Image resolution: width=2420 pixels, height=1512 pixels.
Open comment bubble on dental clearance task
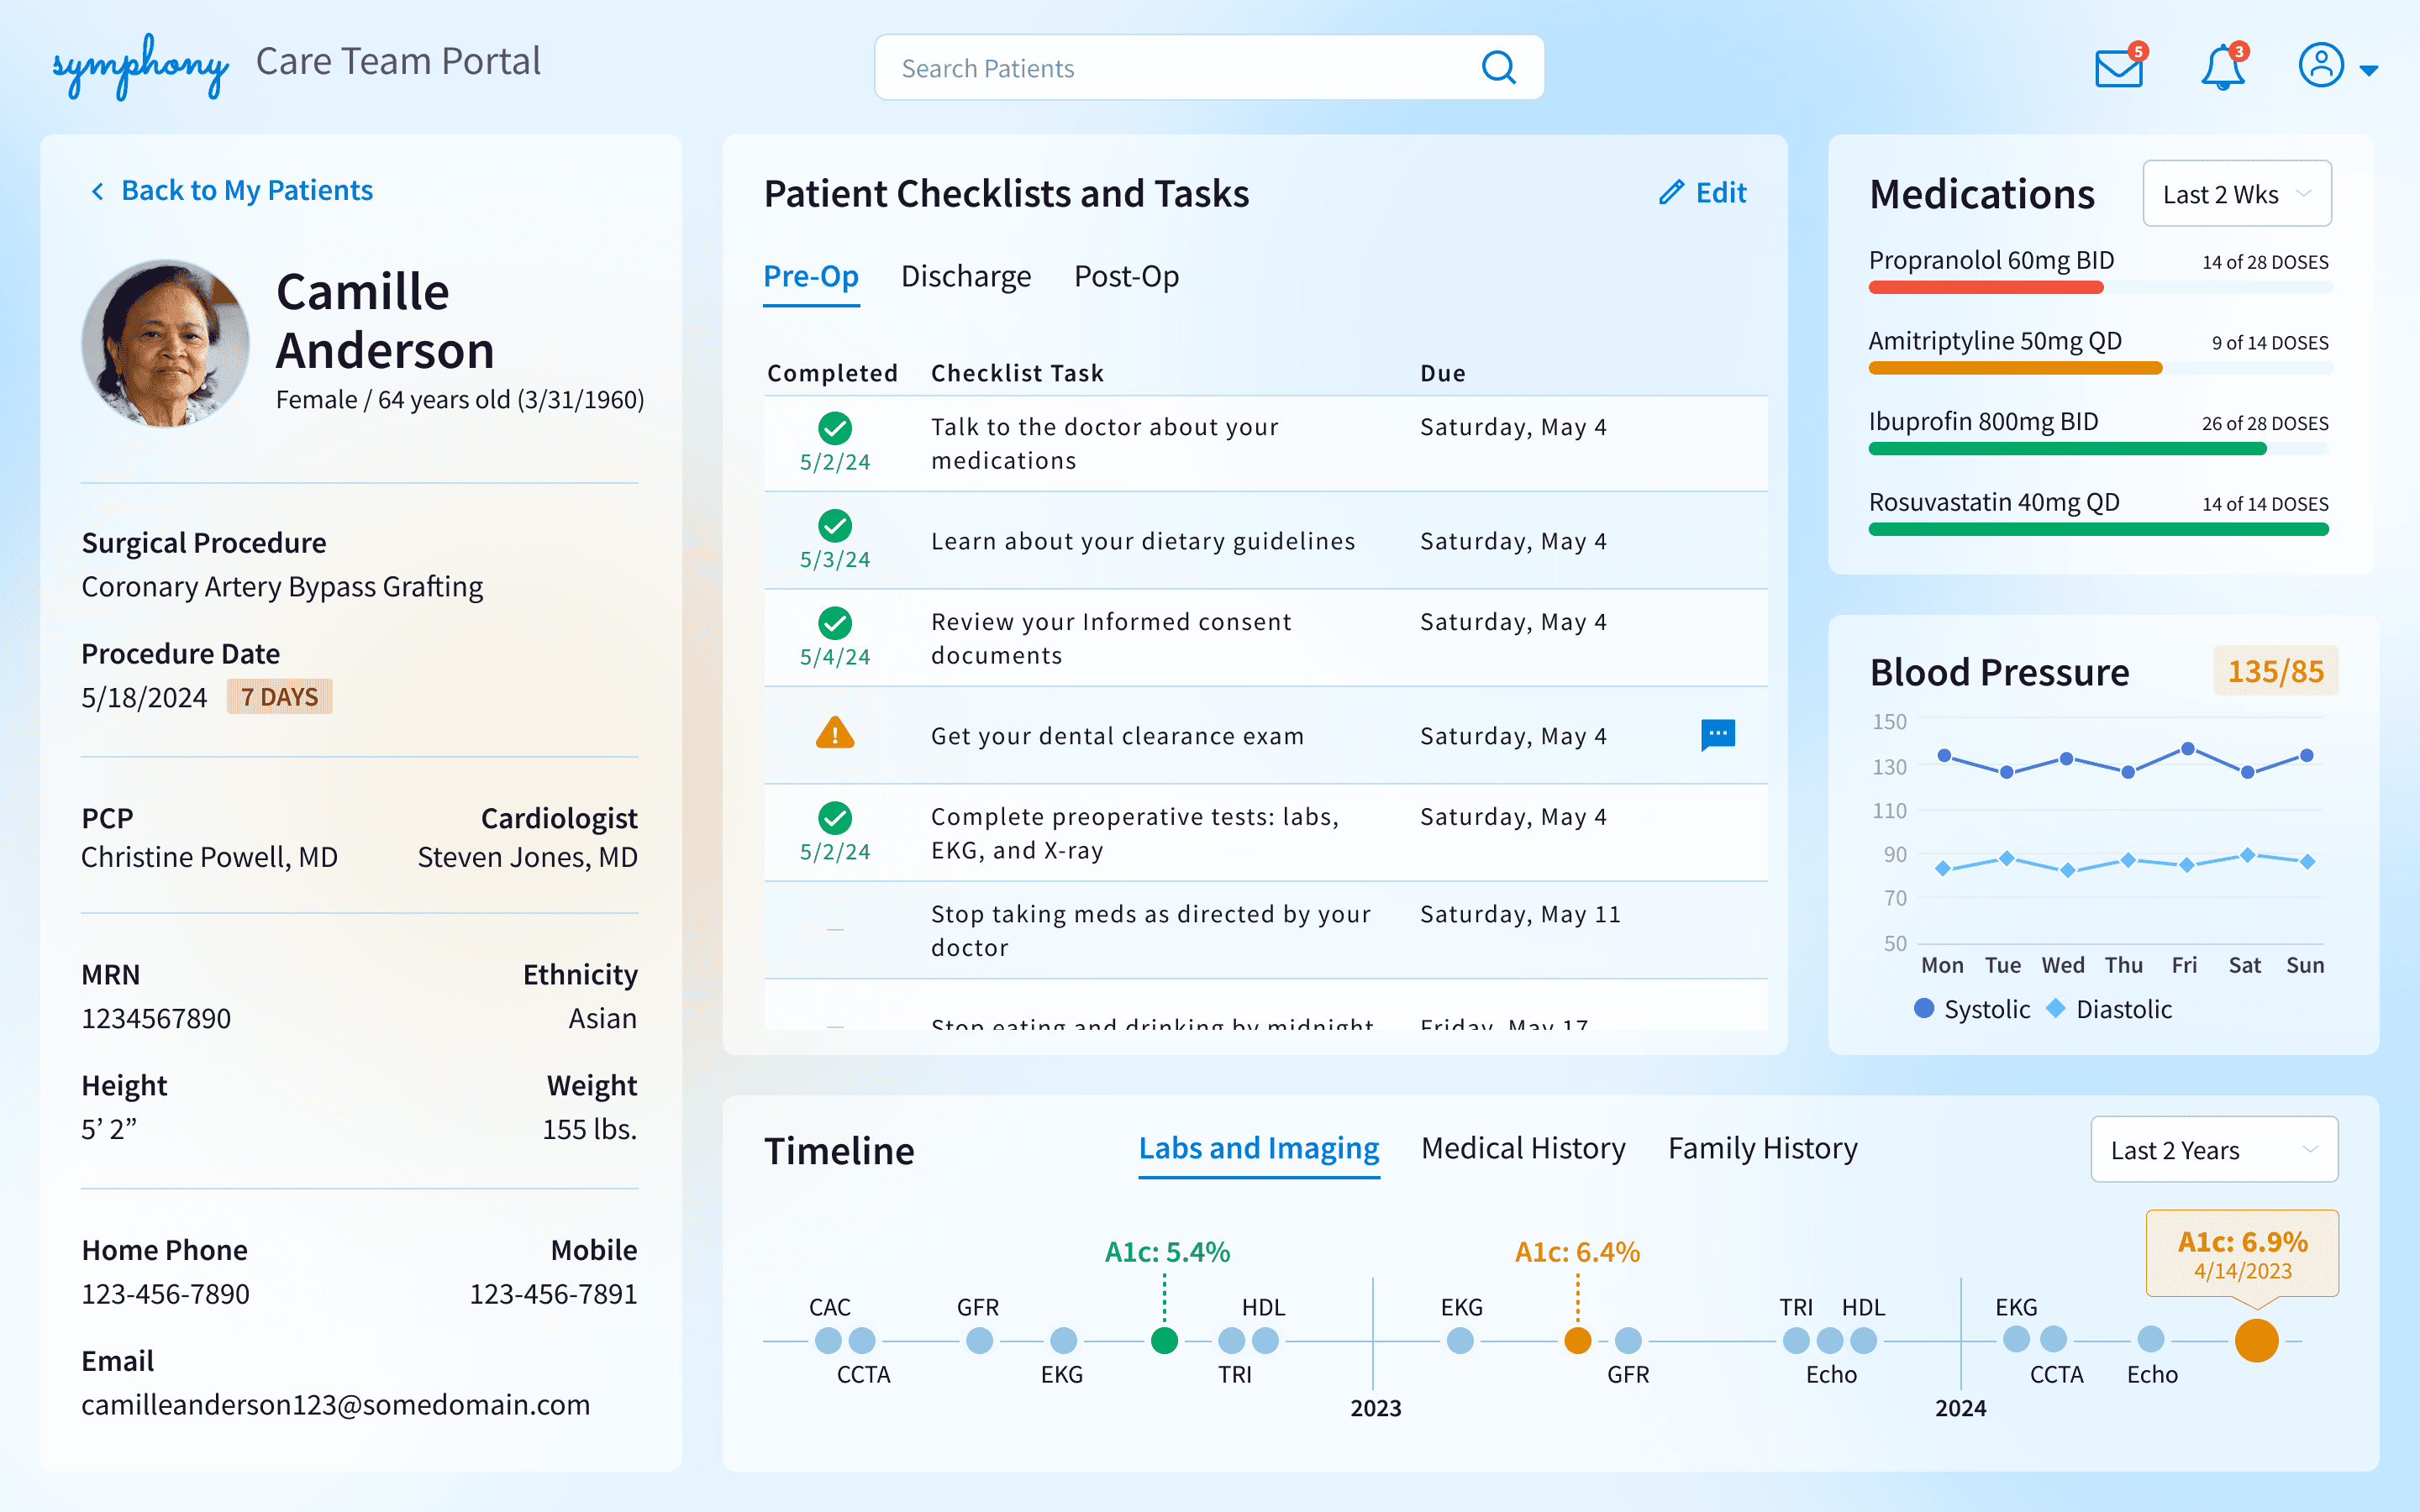(1717, 735)
